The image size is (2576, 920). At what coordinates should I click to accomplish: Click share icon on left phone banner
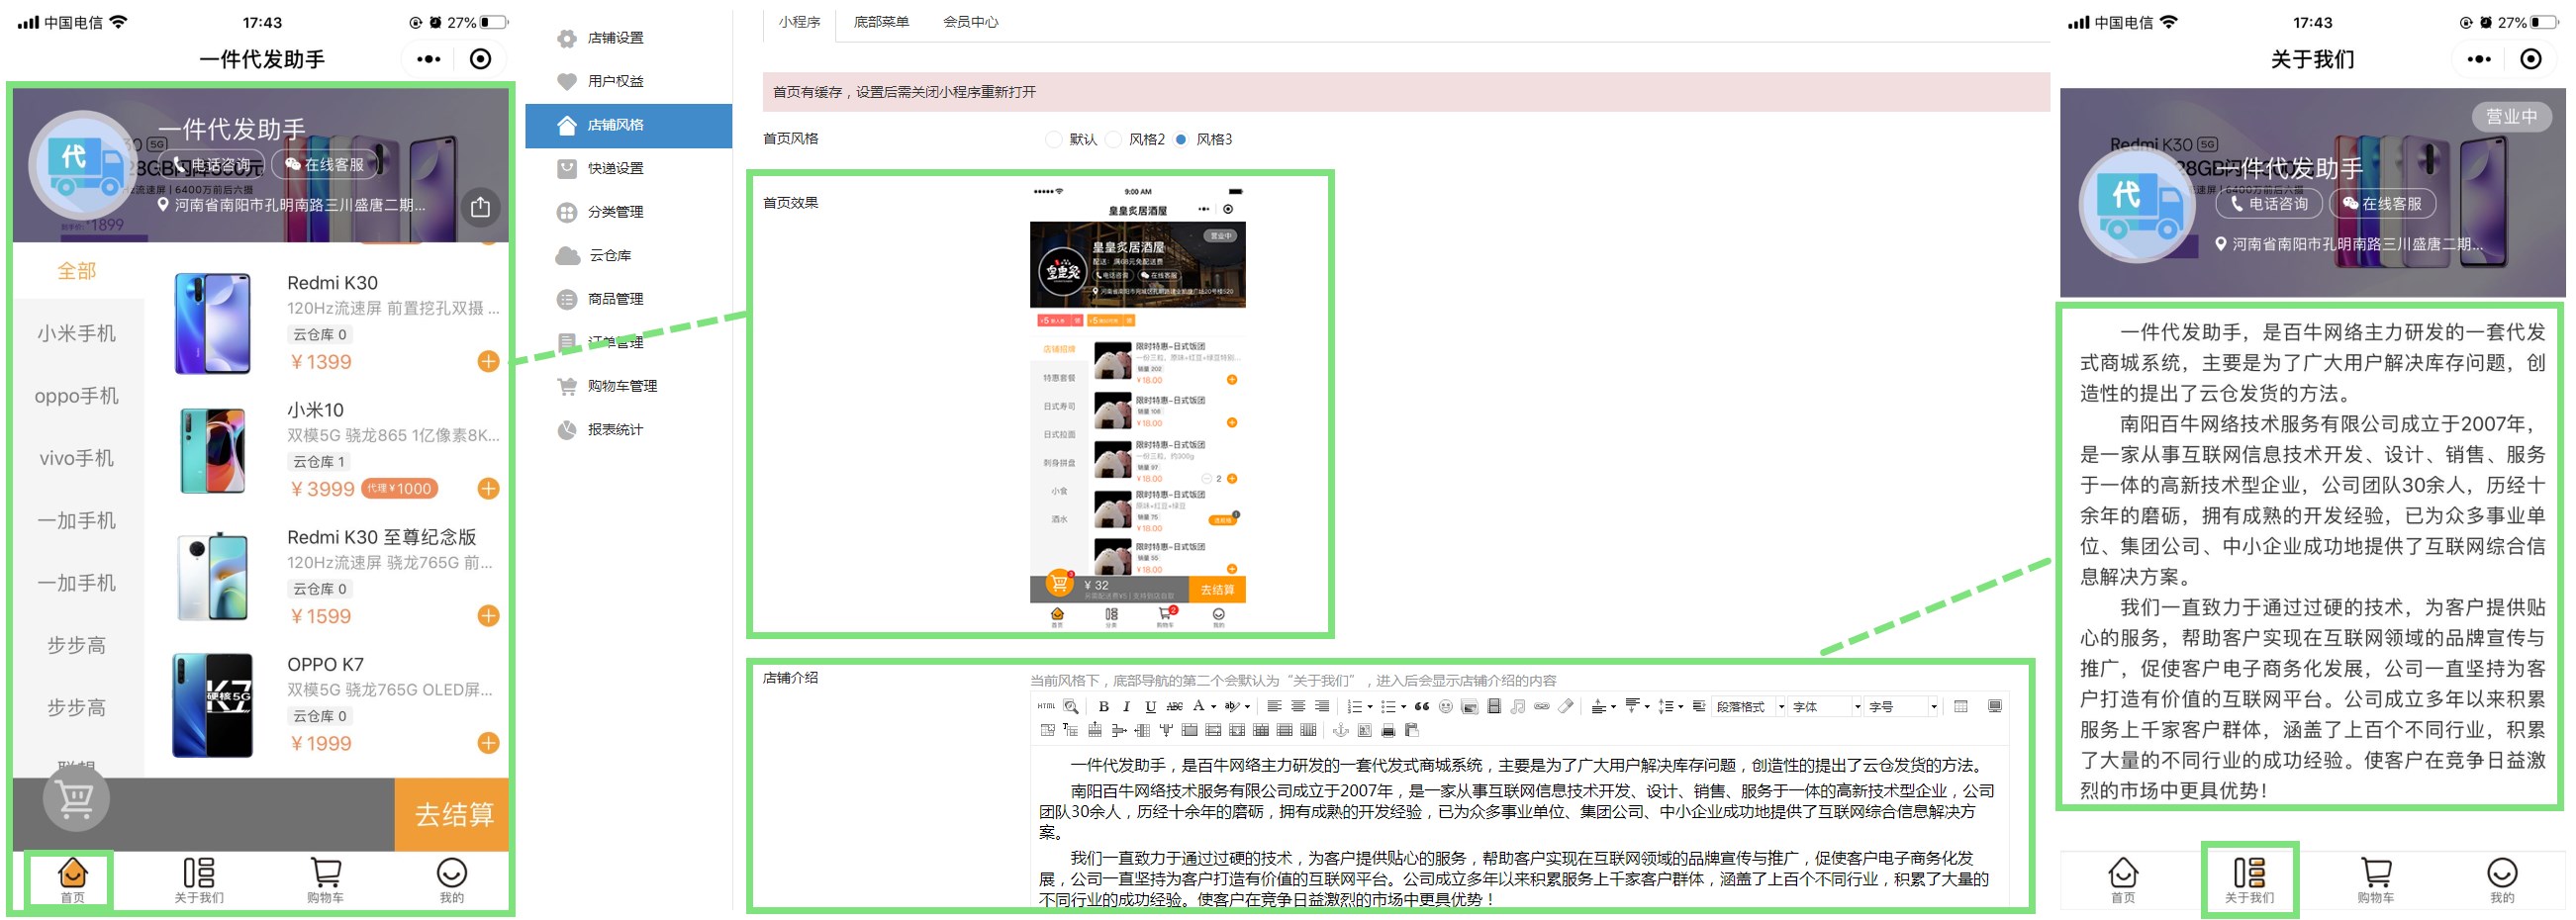480,206
